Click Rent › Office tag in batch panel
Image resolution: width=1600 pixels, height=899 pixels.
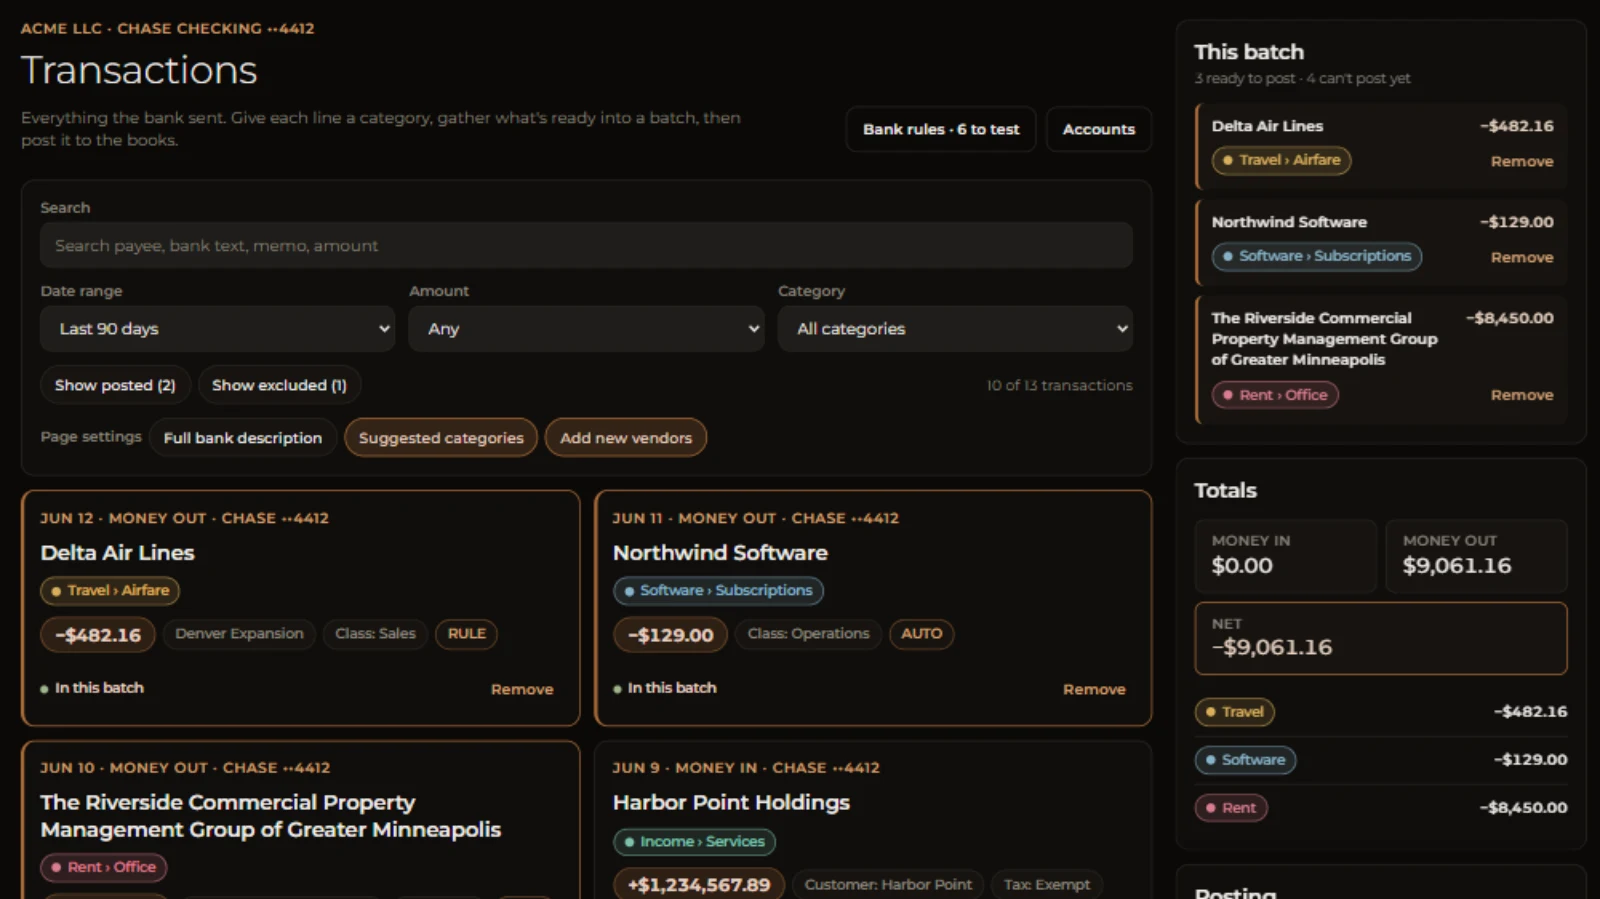coord(1275,395)
